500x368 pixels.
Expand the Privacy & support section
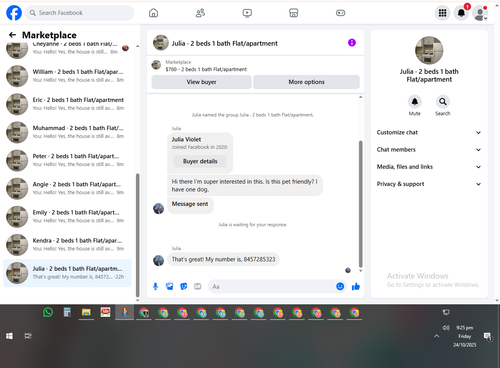(x=429, y=184)
